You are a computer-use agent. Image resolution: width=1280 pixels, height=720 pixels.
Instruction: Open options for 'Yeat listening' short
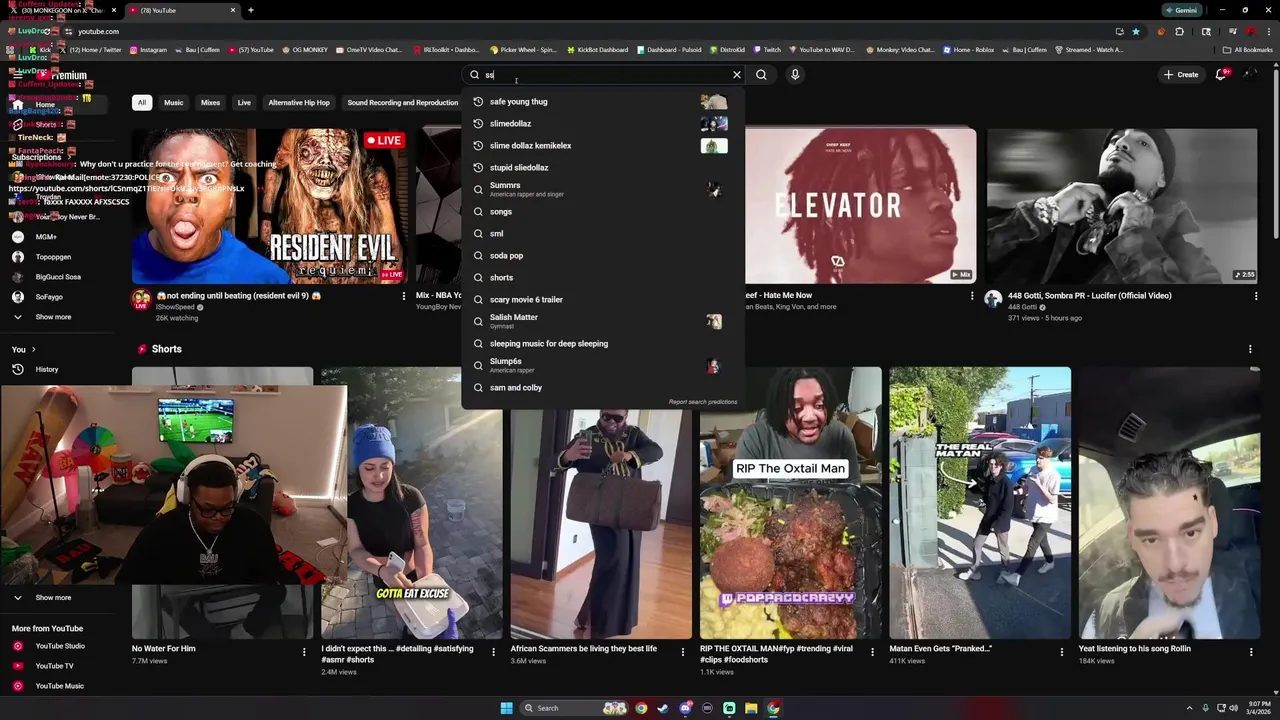(x=1250, y=652)
